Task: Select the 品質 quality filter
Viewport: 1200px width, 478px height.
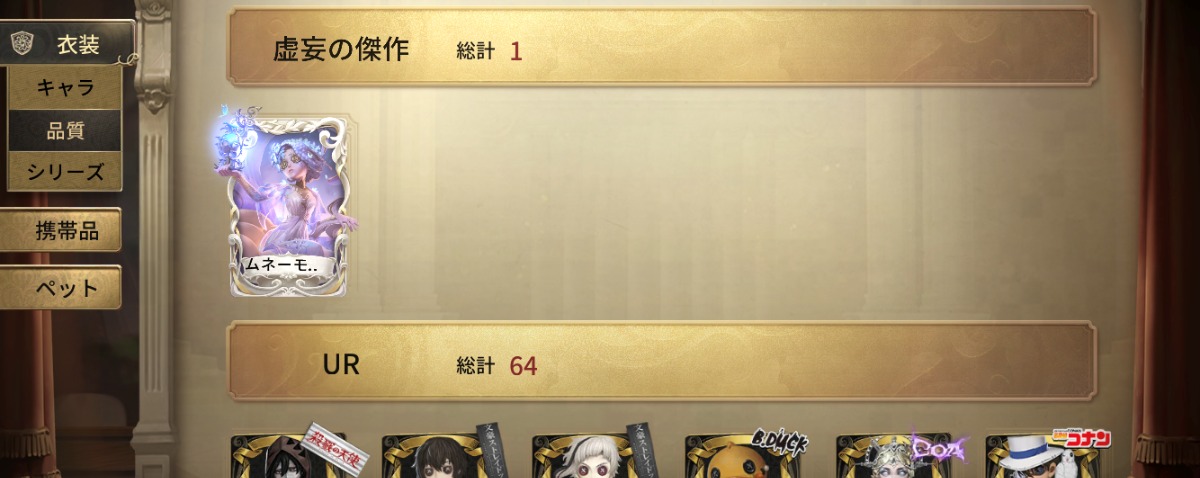Action: (x=65, y=130)
